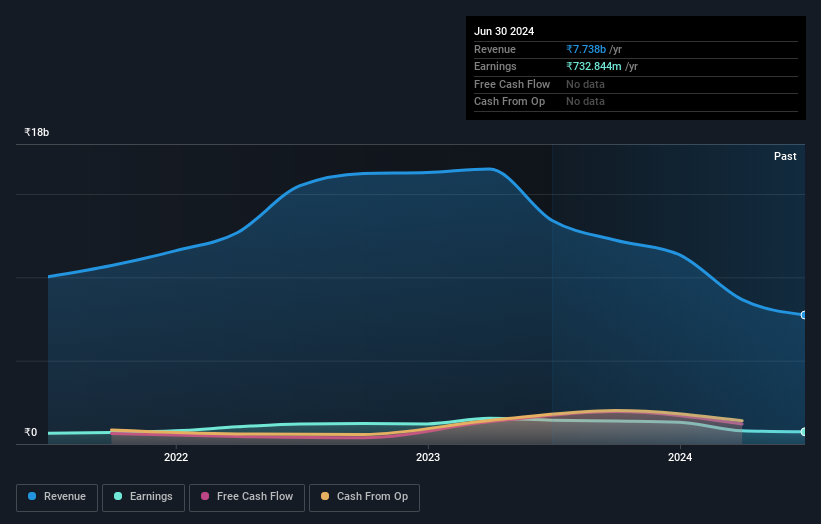Click the ₹0 y-axis label
The image size is (821, 524).
pos(31,432)
